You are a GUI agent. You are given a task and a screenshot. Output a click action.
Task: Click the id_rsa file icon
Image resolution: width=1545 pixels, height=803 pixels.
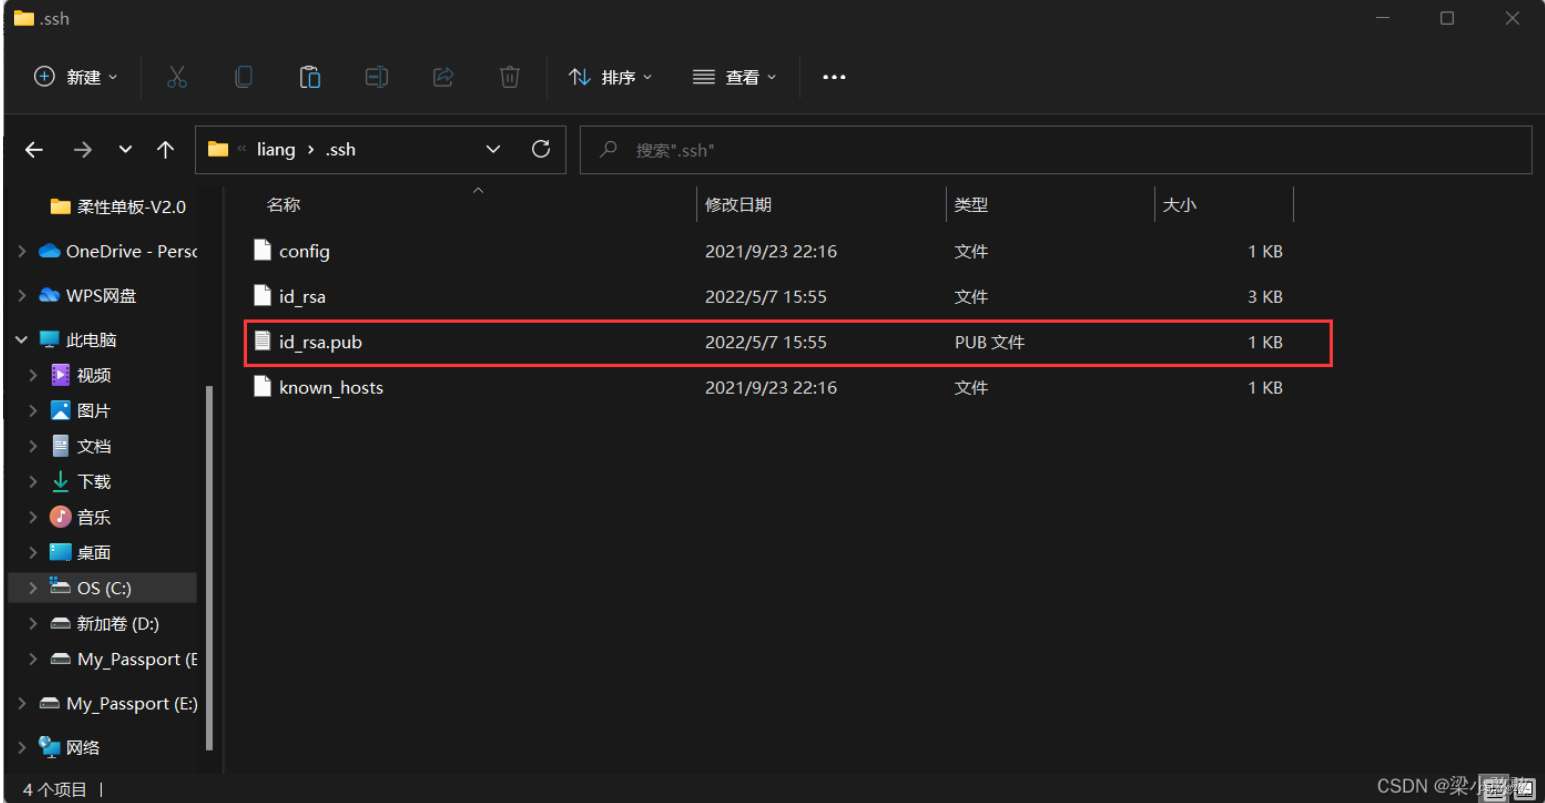pyautogui.click(x=262, y=295)
